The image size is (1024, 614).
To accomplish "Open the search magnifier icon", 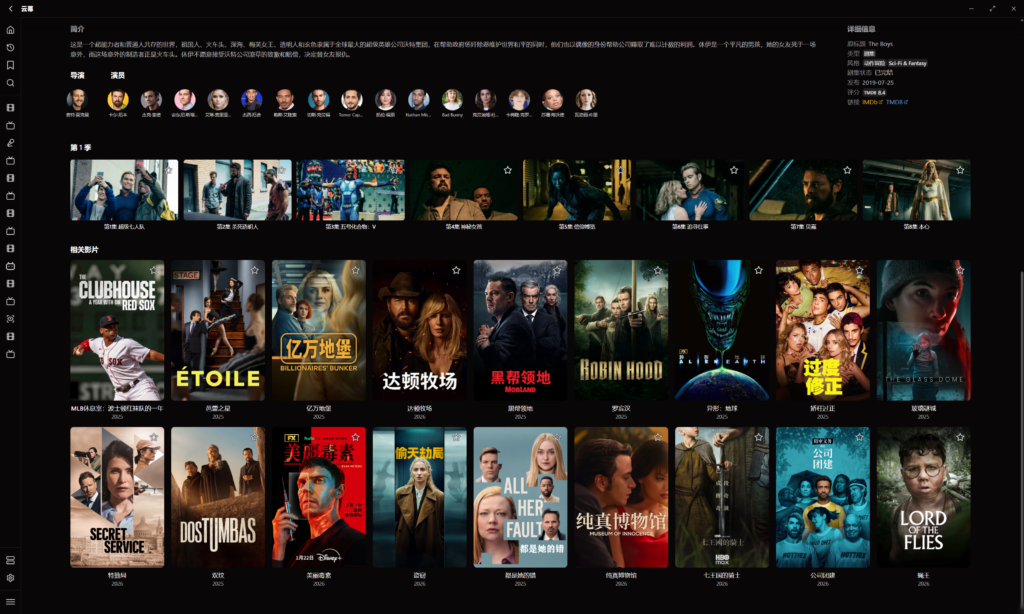I will [10, 83].
